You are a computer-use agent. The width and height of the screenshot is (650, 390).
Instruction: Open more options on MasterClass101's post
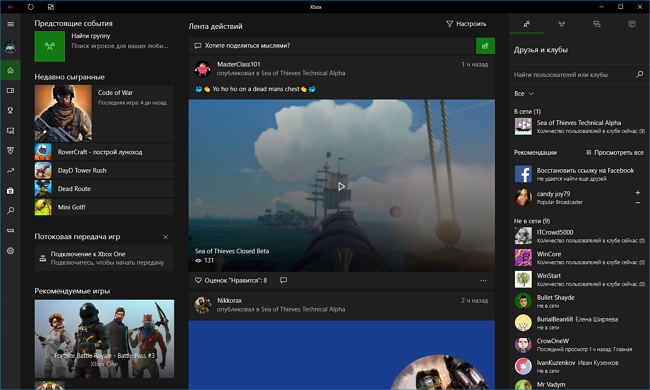(x=483, y=281)
